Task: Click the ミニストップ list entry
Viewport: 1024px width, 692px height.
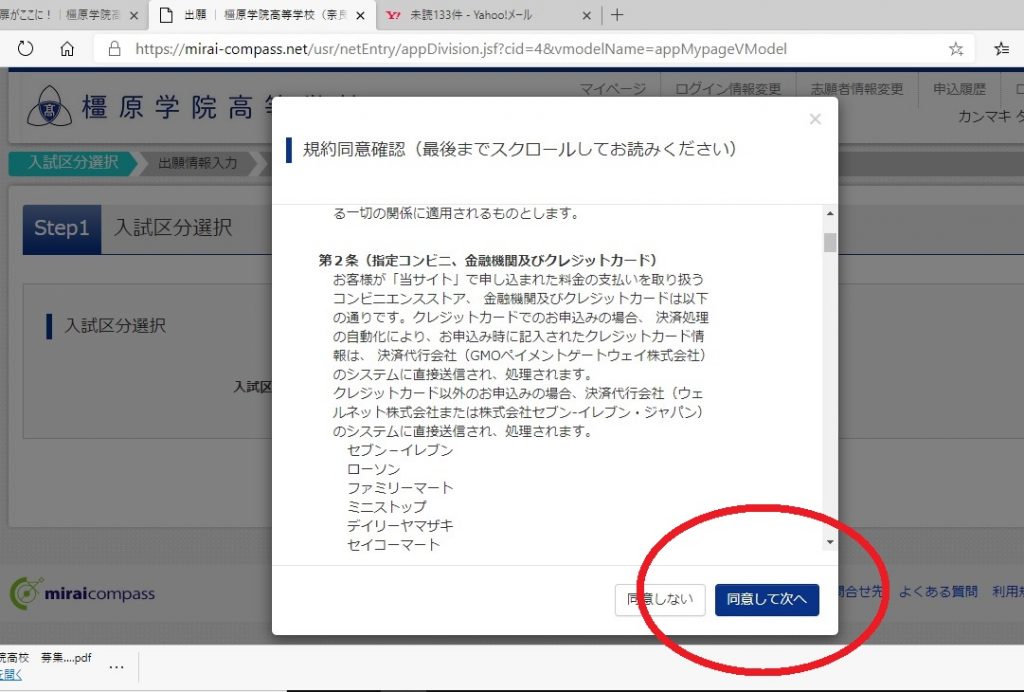Action: coord(387,507)
